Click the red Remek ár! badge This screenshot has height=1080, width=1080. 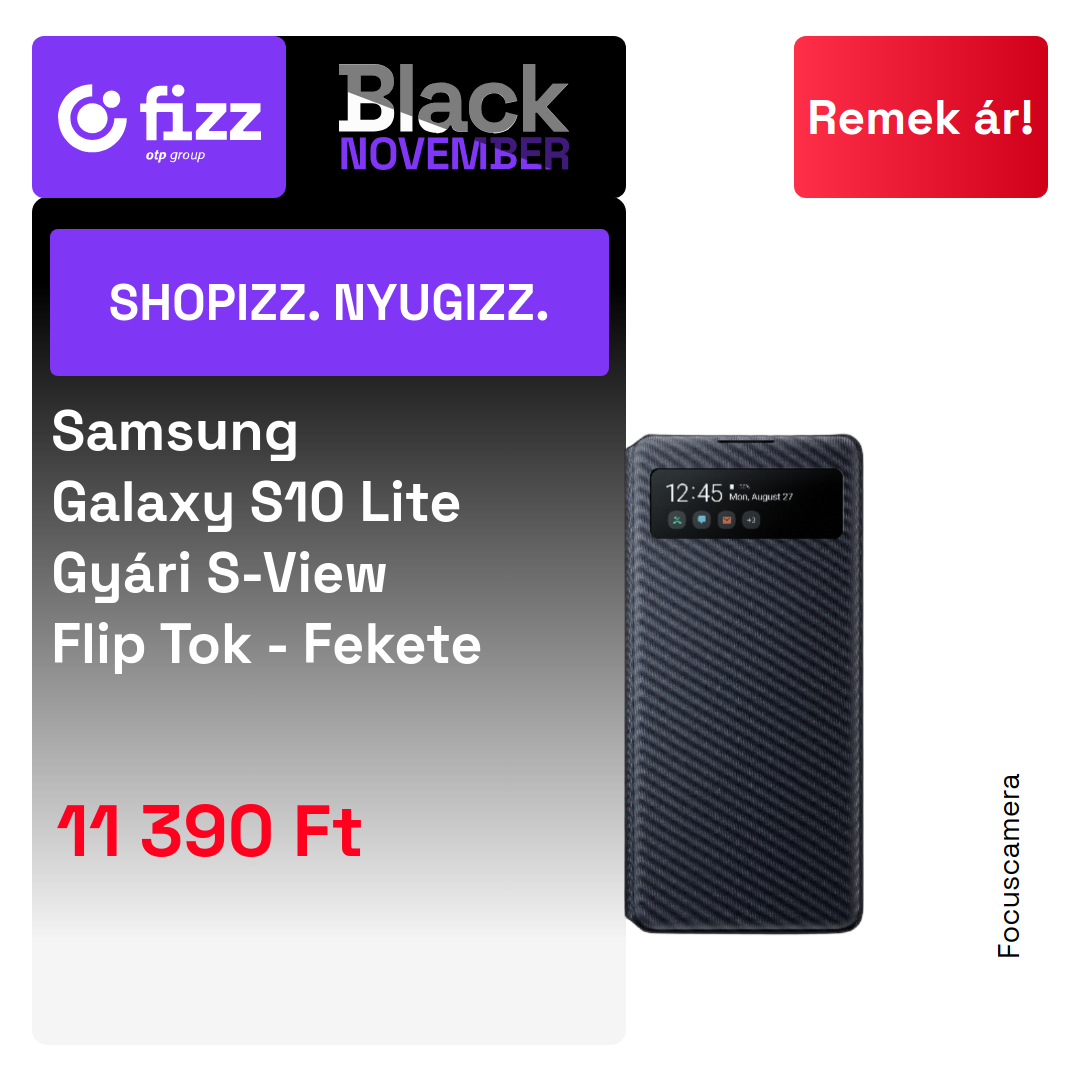920,117
